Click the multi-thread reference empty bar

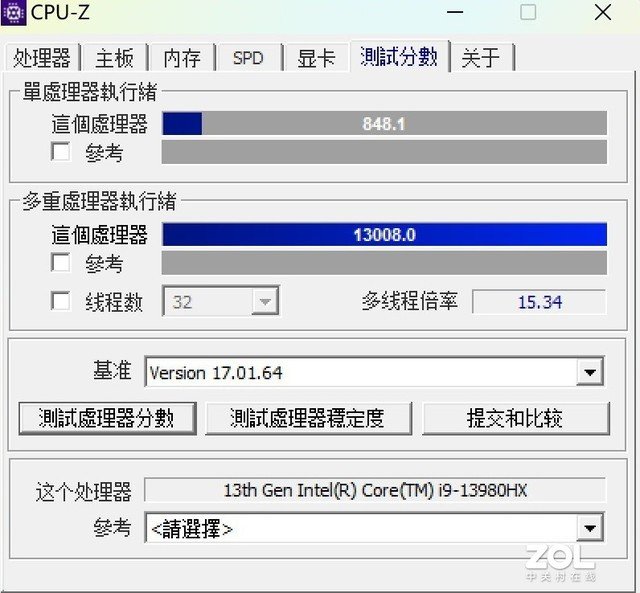[384, 263]
